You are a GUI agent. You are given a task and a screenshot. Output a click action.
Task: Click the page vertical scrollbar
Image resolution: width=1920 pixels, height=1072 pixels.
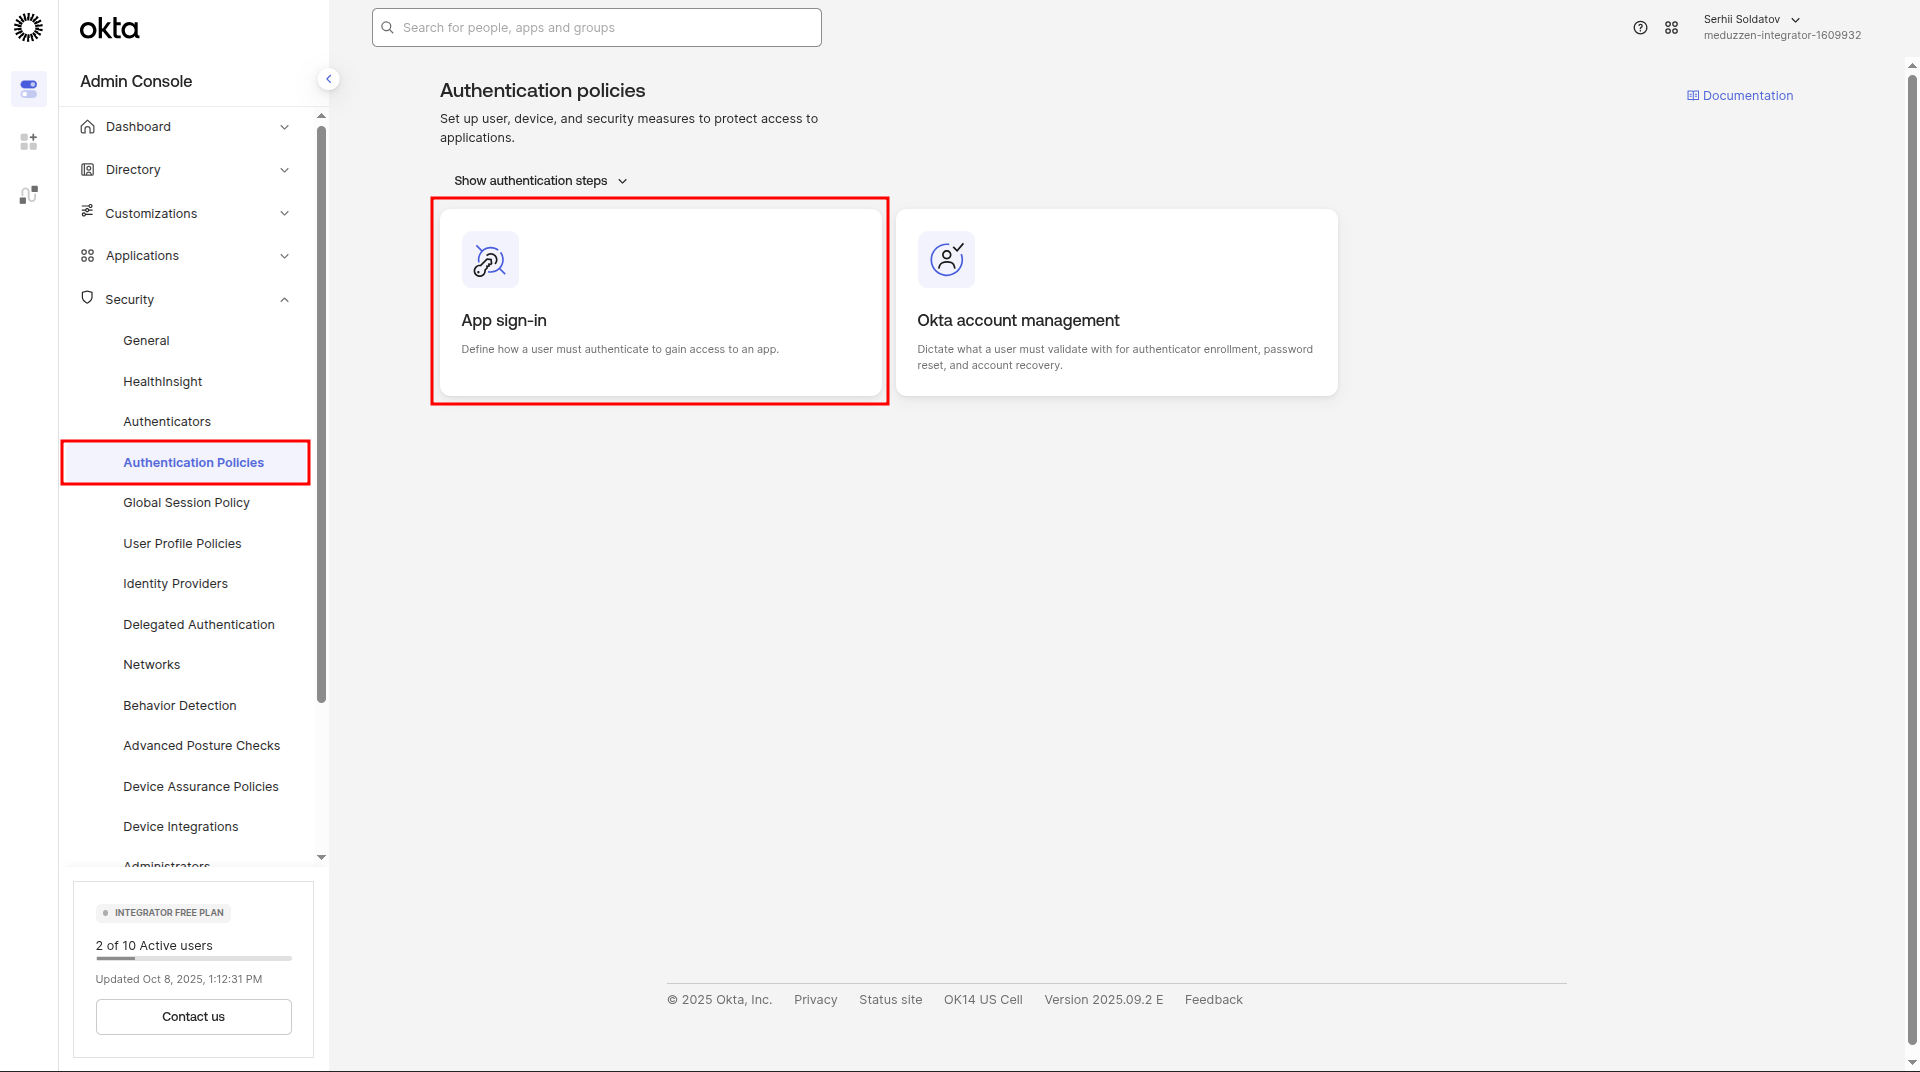tap(1912, 560)
